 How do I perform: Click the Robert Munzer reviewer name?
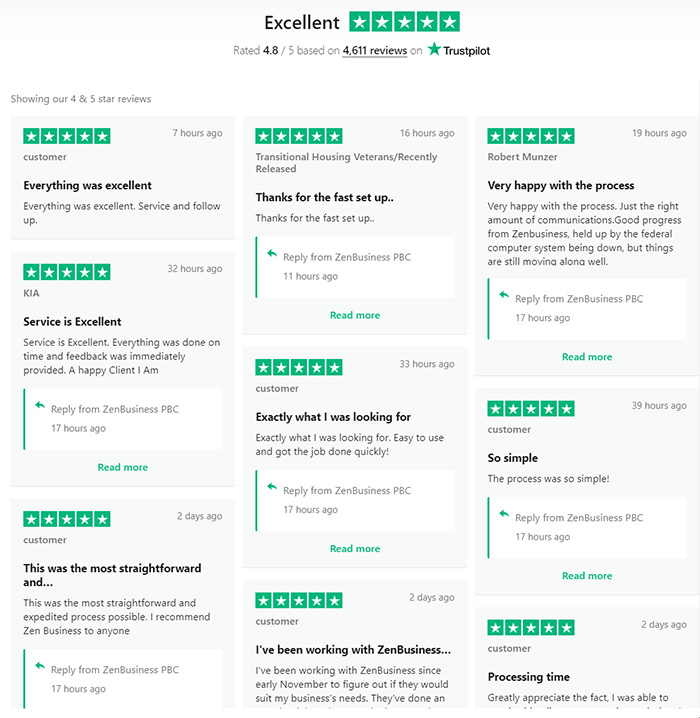522,157
